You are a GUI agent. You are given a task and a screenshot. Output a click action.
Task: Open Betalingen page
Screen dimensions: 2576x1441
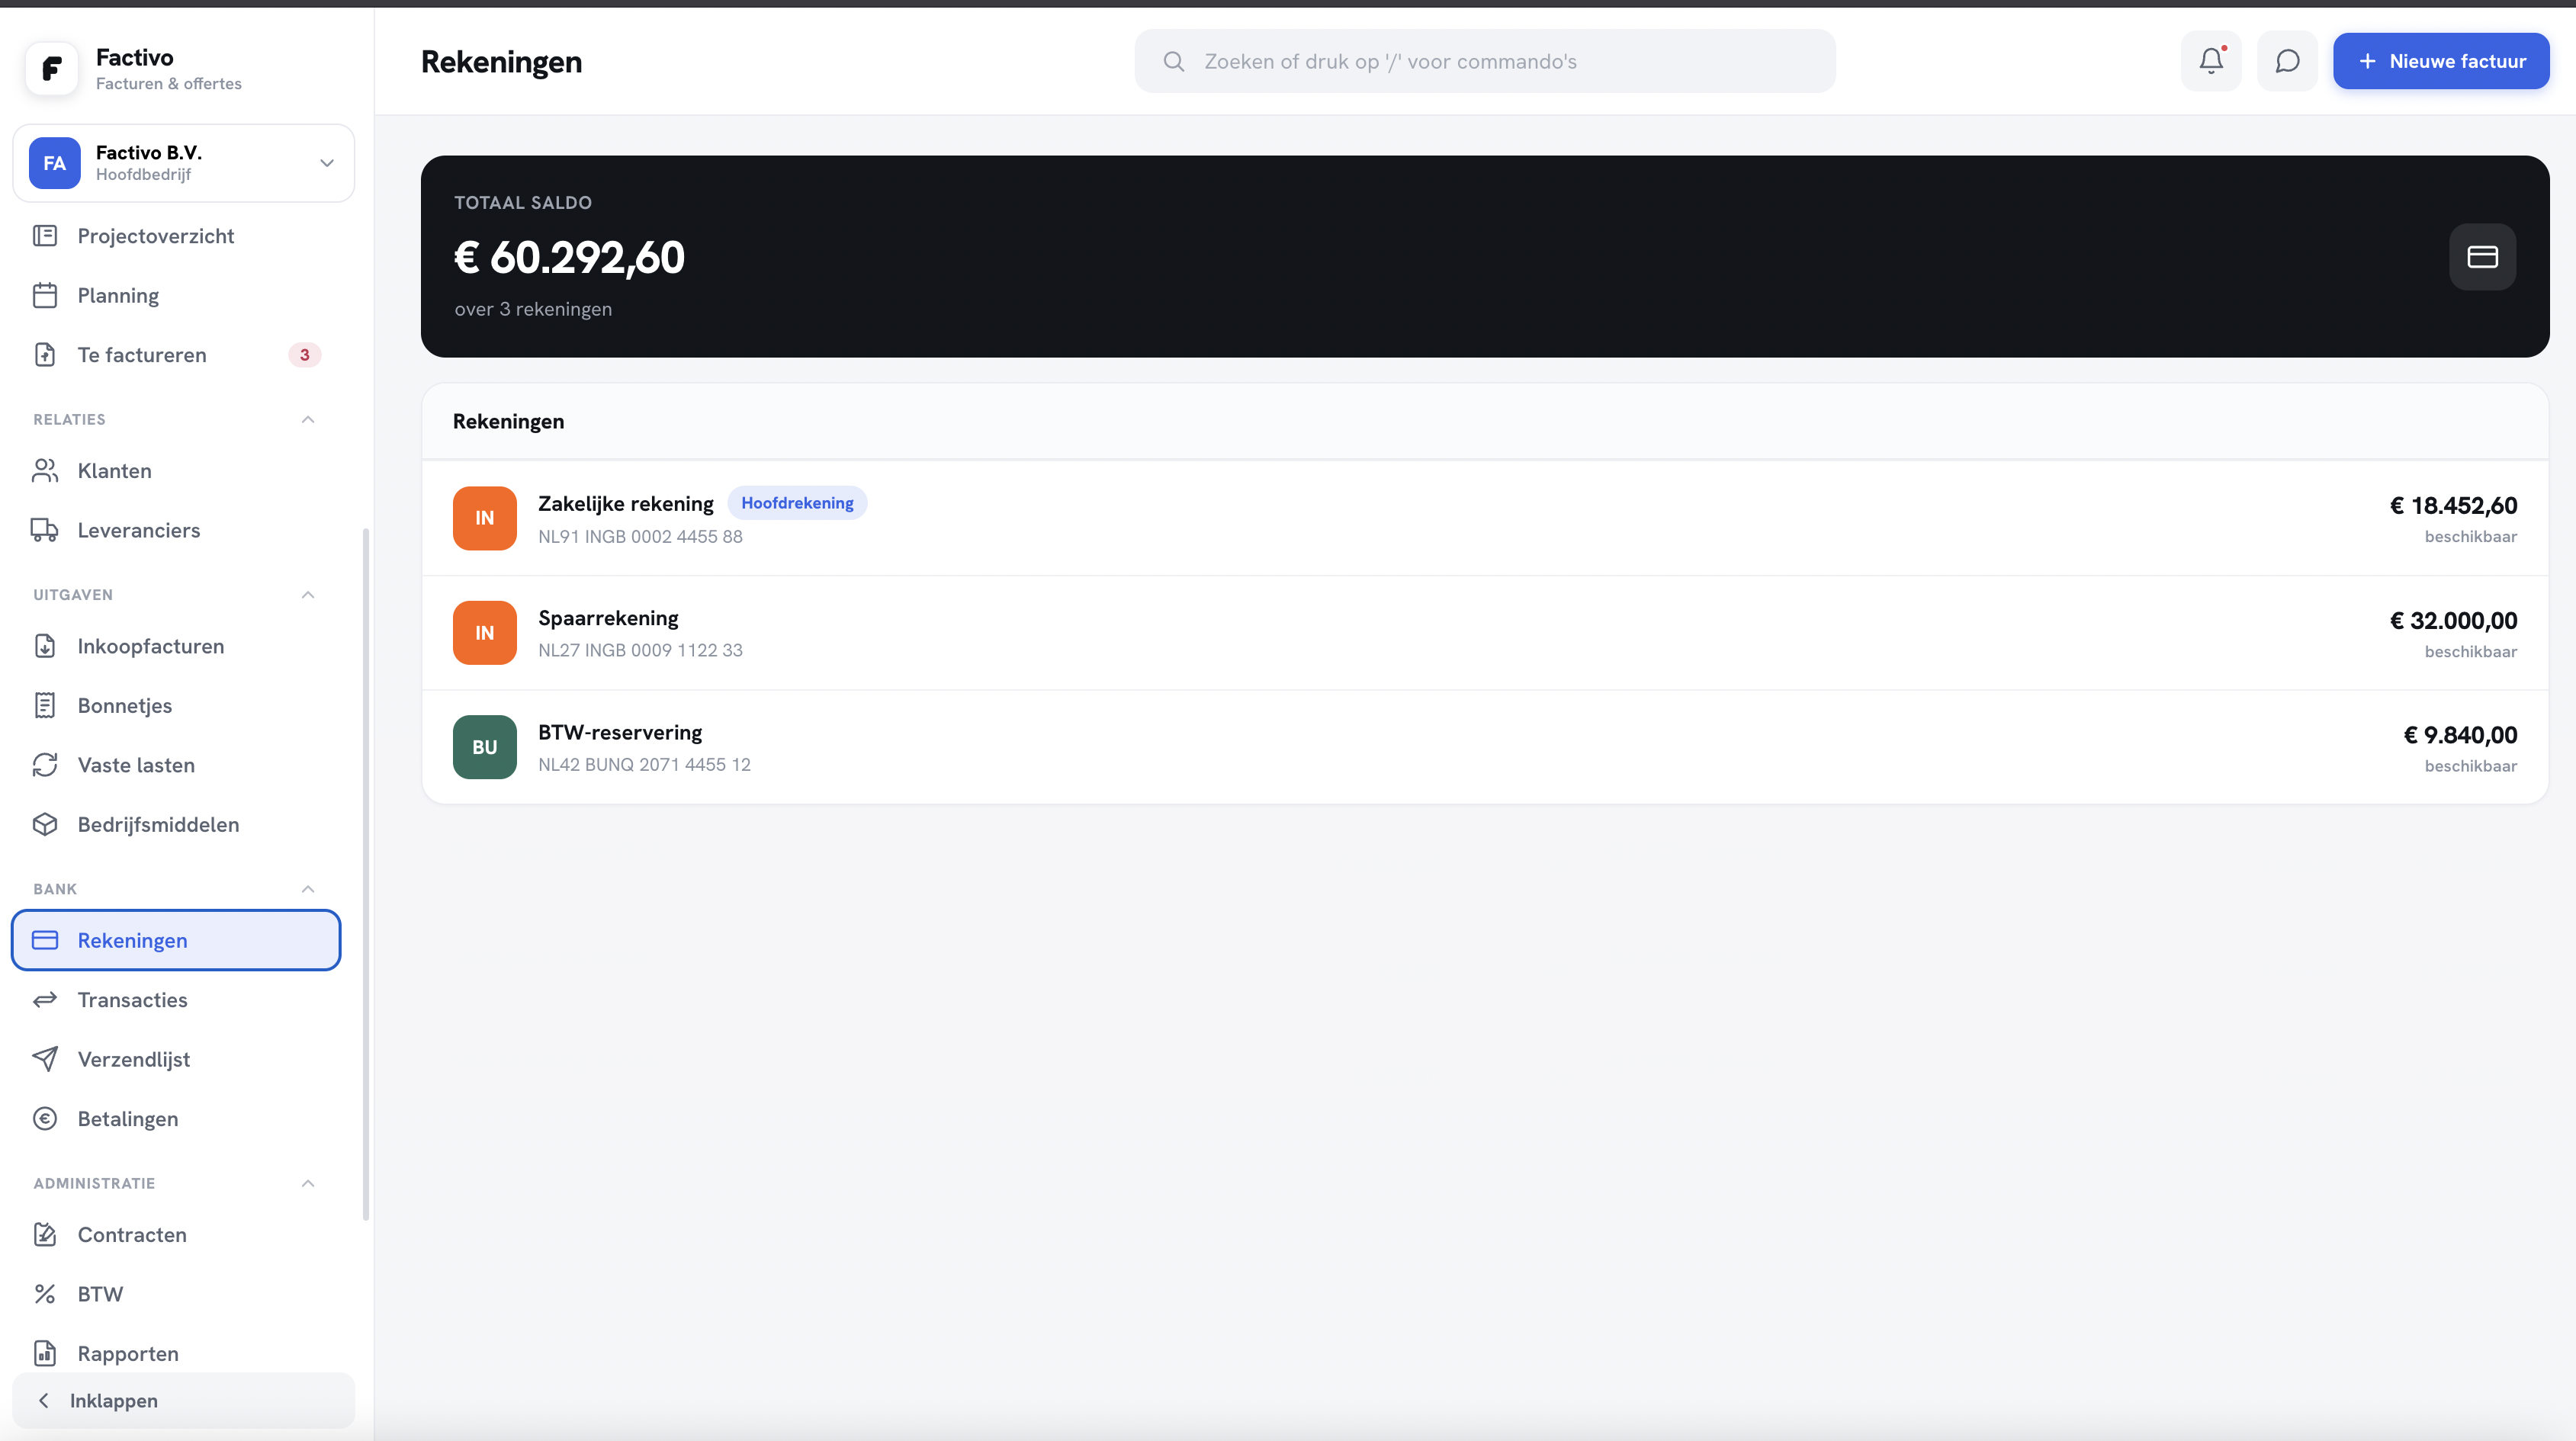pyautogui.click(x=176, y=1119)
